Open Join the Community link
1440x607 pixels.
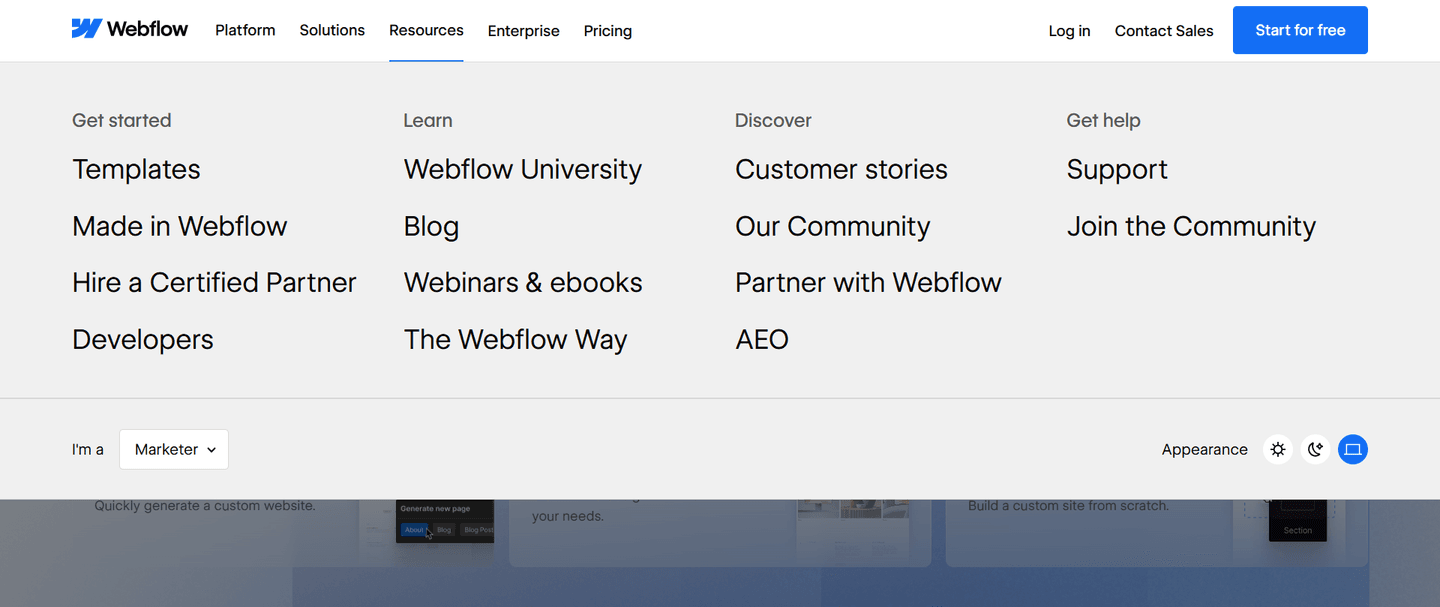[1191, 227]
